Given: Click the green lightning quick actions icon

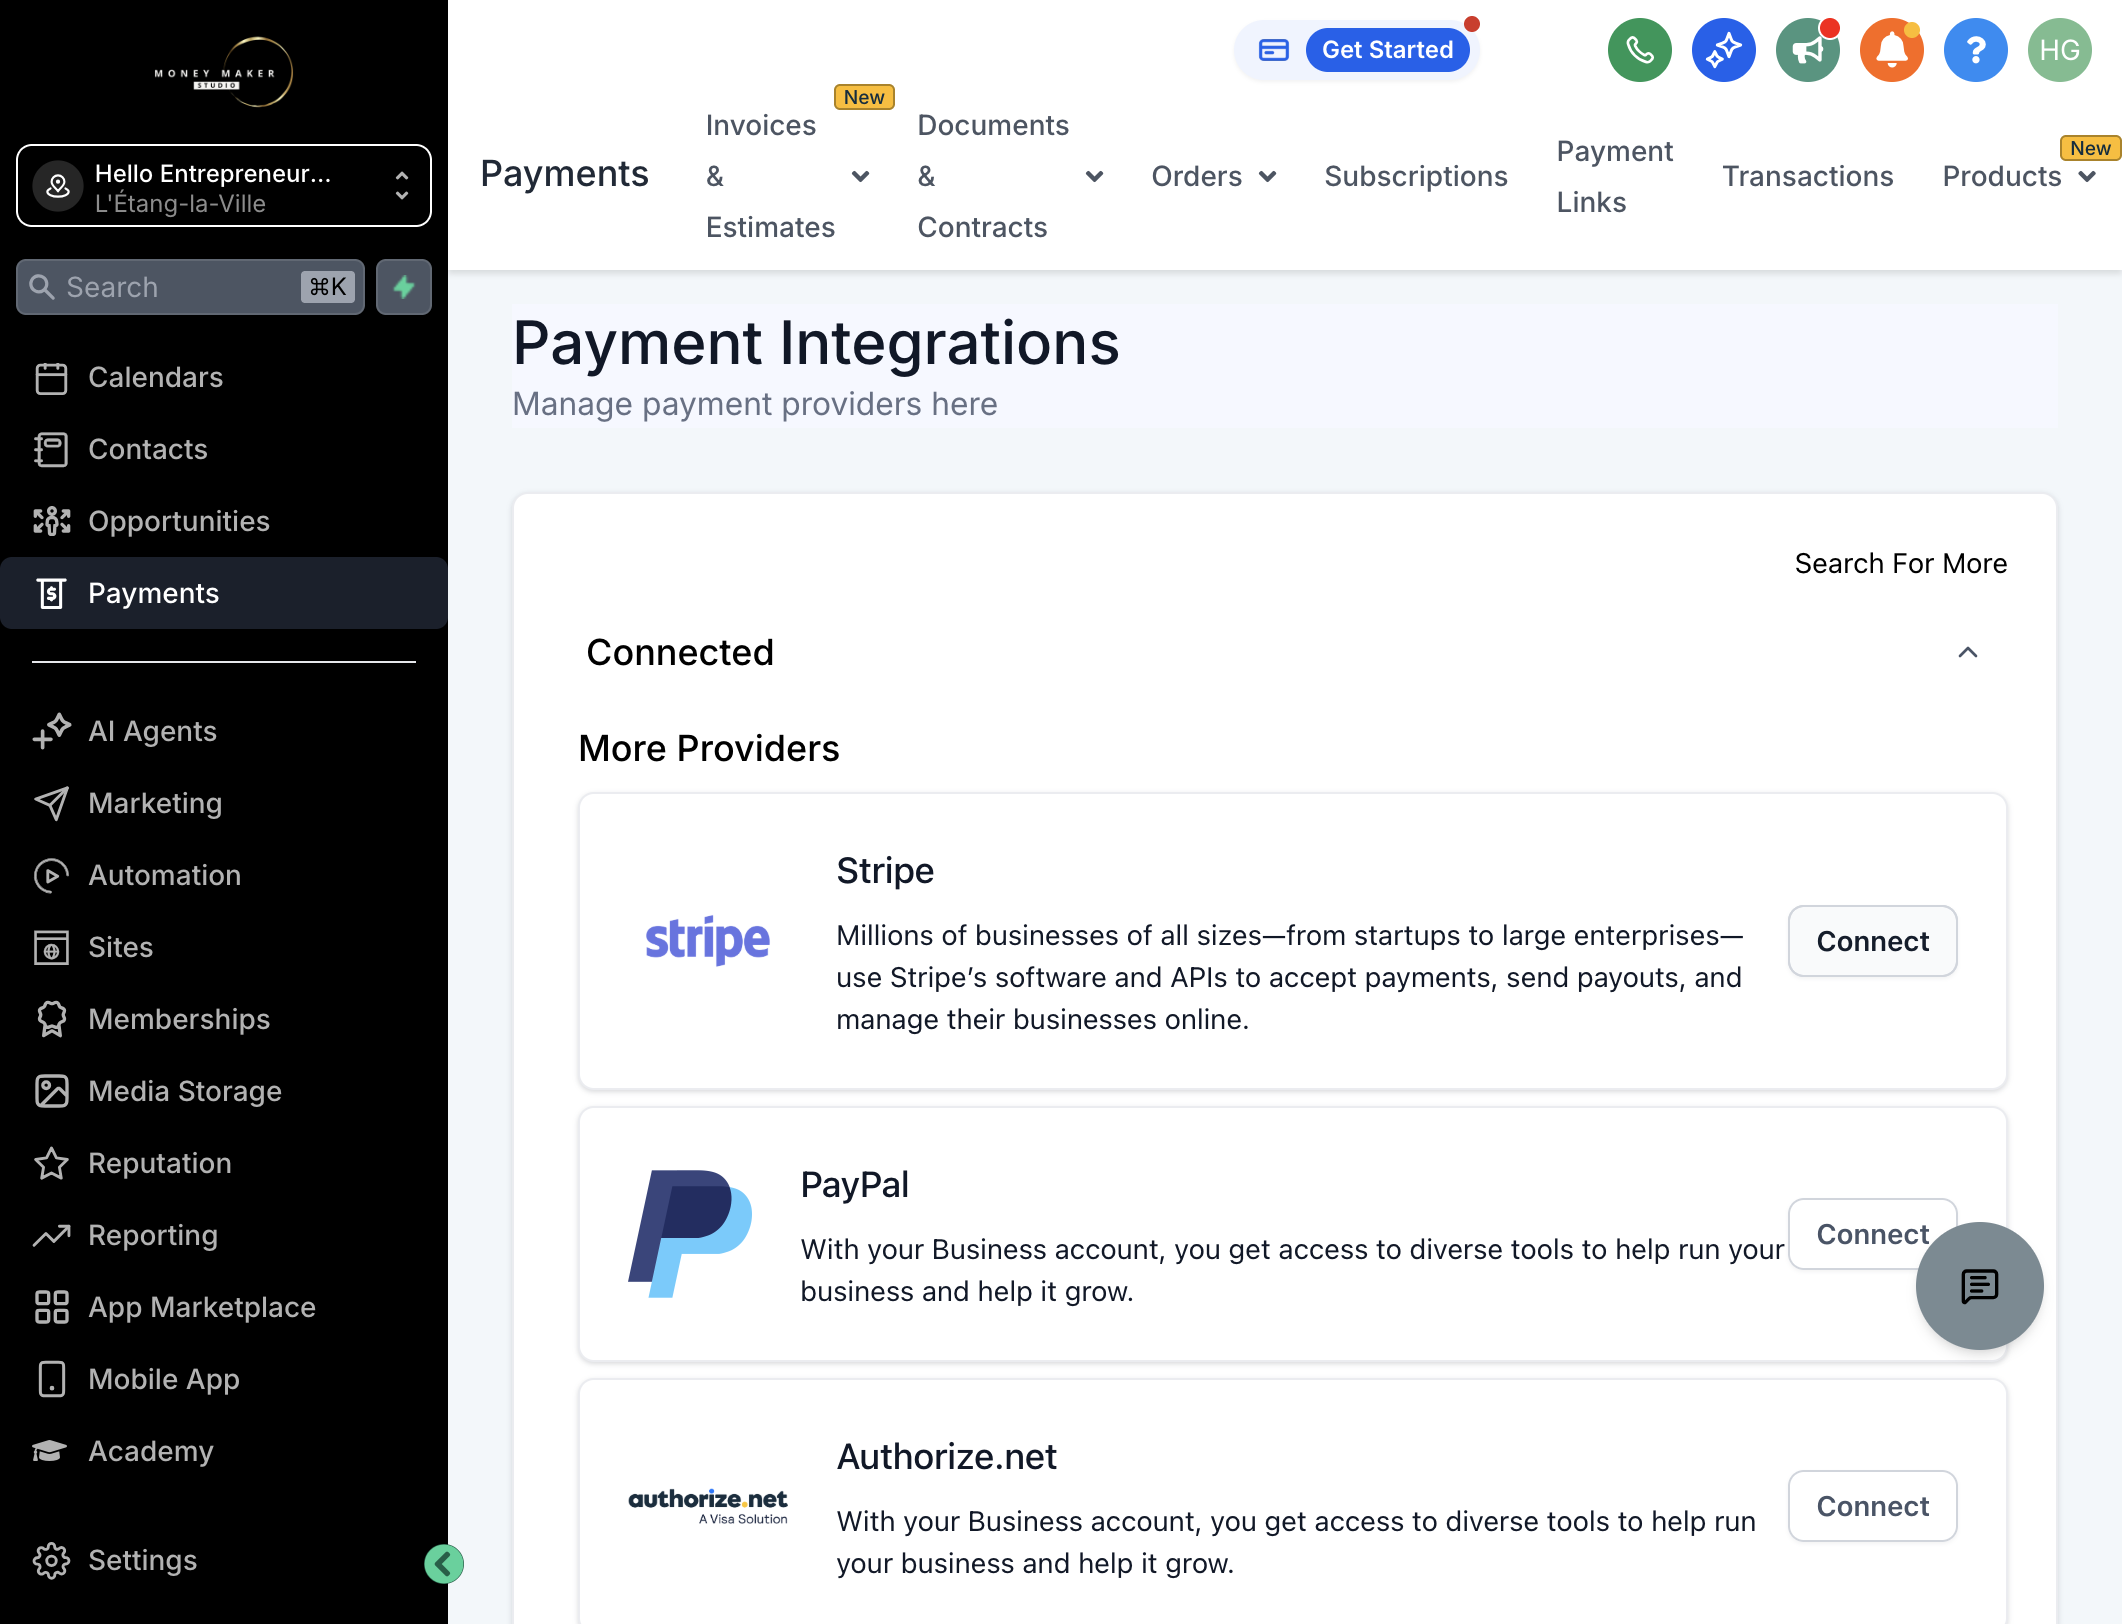Looking at the screenshot, I should pyautogui.click(x=404, y=287).
